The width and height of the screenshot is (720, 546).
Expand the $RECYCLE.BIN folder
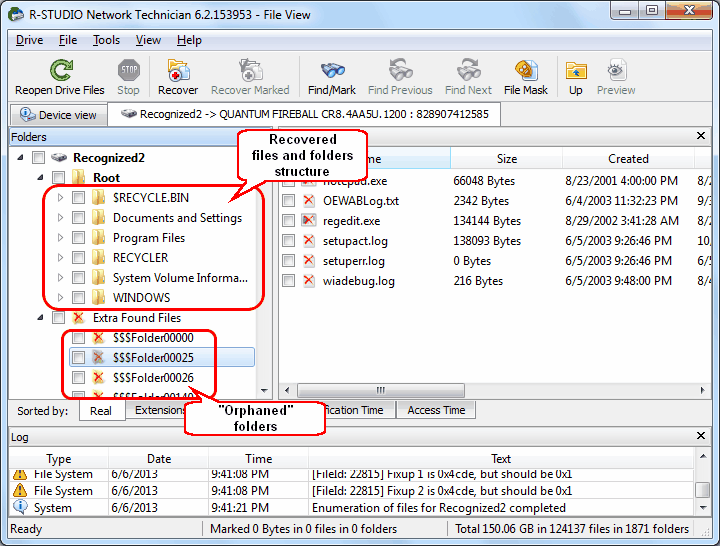(x=60, y=197)
